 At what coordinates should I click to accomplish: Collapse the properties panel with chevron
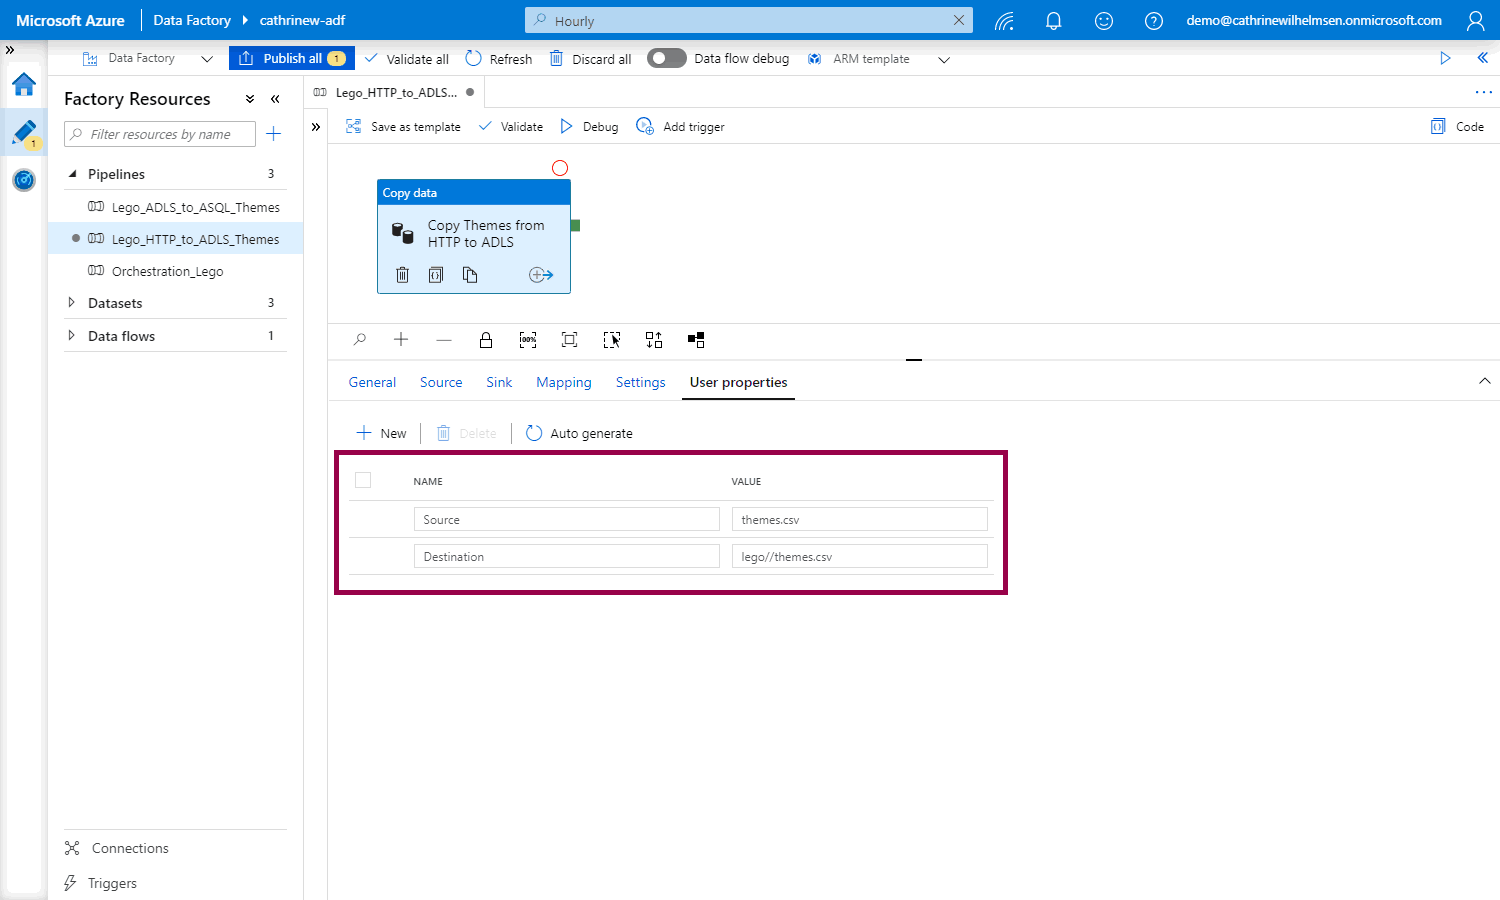(1484, 381)
